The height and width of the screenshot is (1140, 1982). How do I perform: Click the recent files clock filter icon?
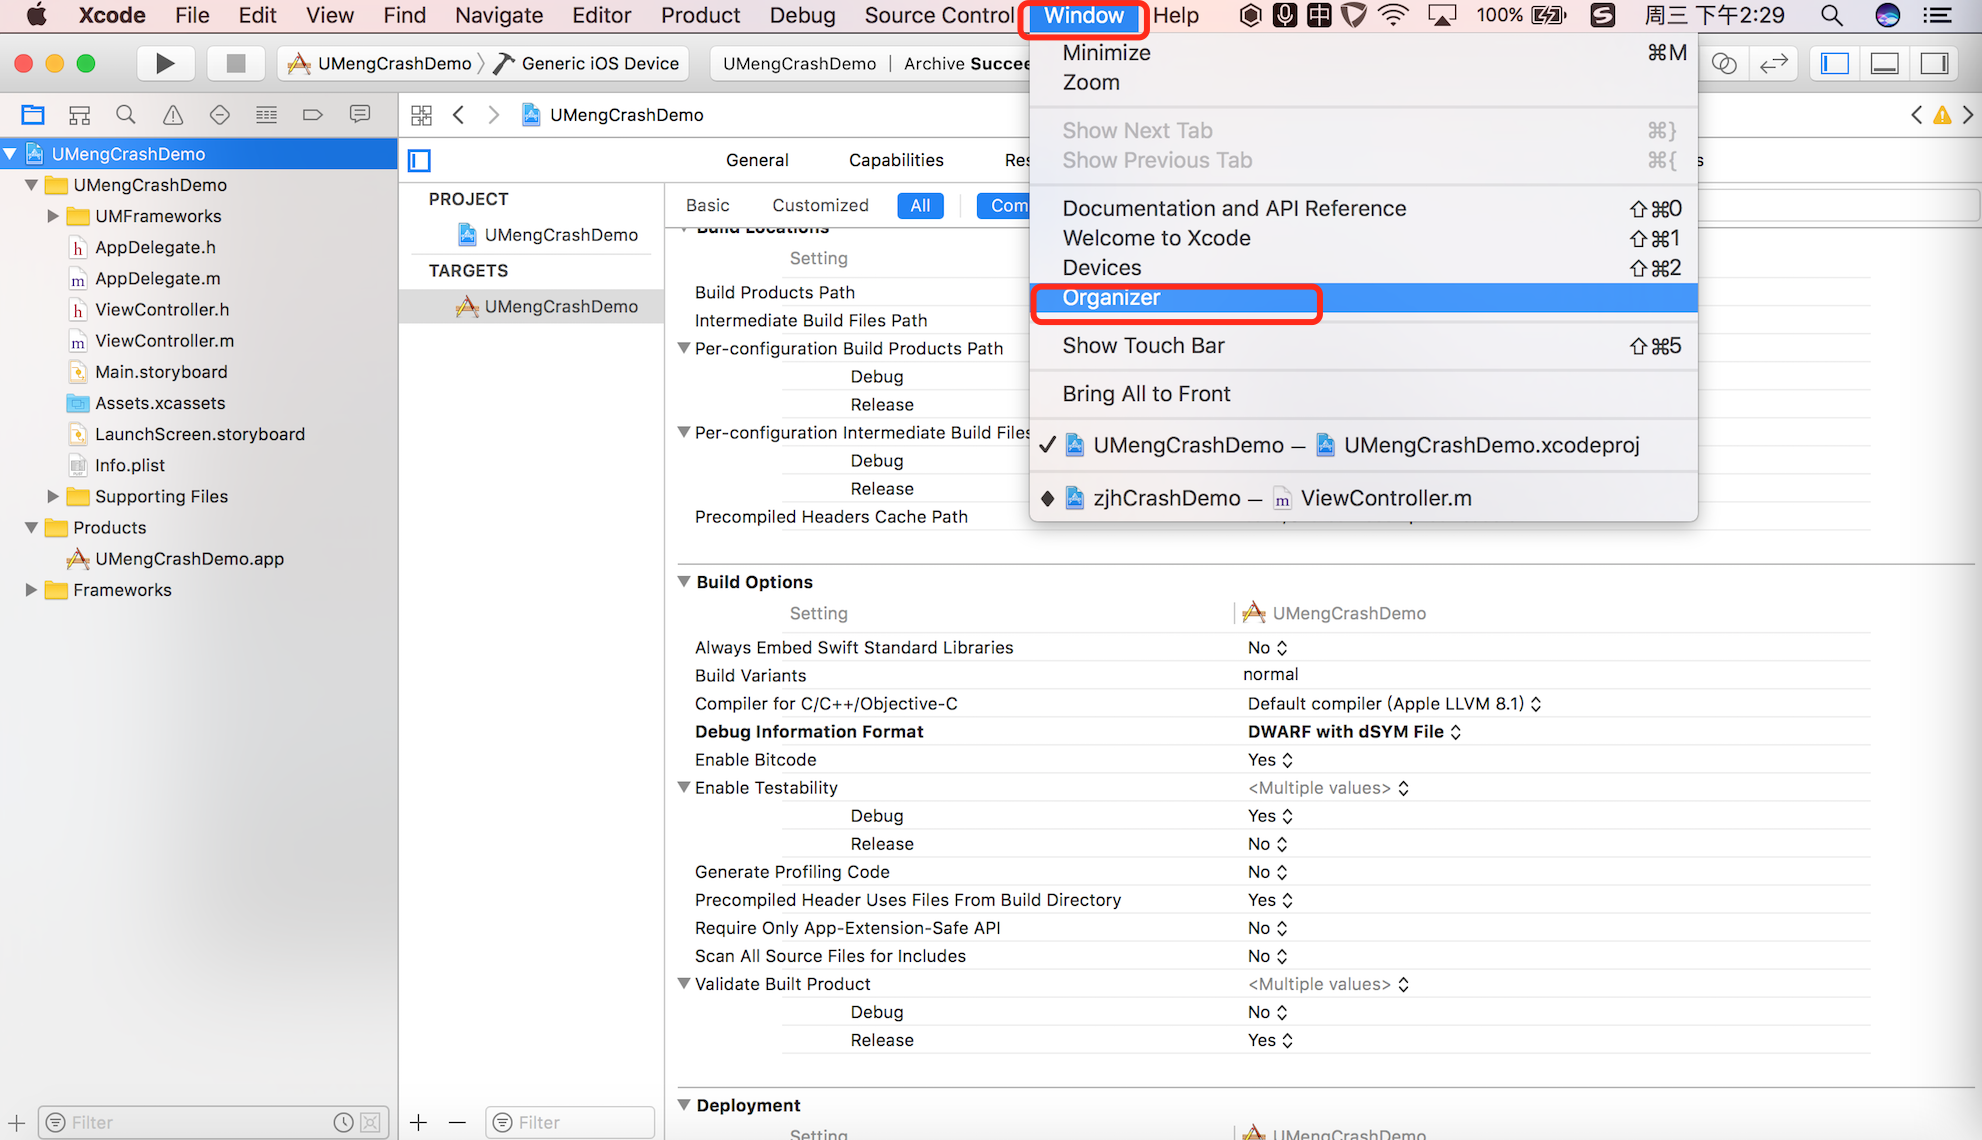343,1123
